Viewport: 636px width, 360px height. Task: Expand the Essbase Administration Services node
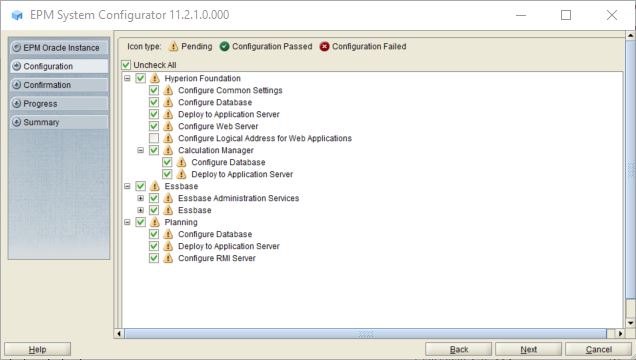click(x=140, y=198)
